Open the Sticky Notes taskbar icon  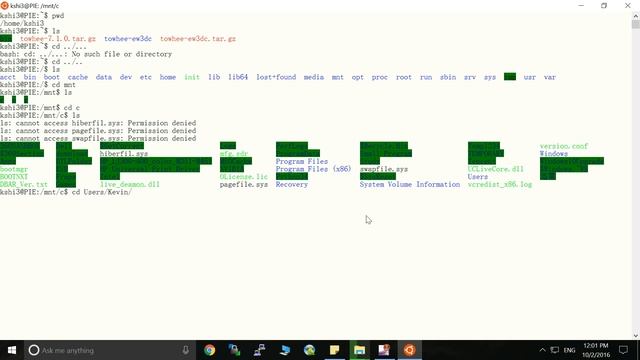[334, 350]
